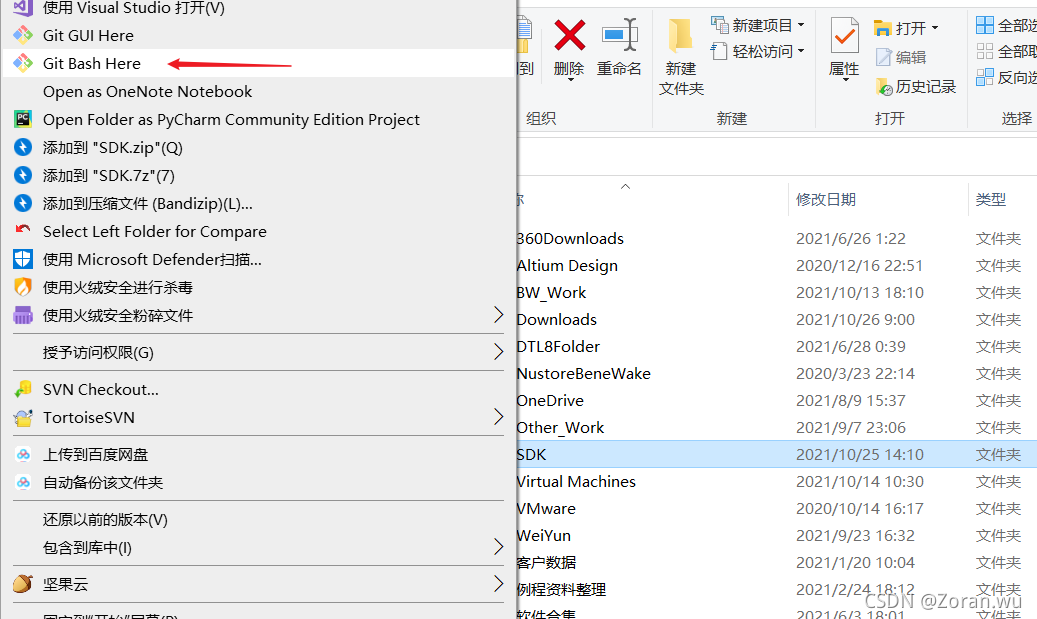This screenshot has width=1037, height=619.
Task: Click the 新建项目 icon in ribbon
Action: point(720,25)
